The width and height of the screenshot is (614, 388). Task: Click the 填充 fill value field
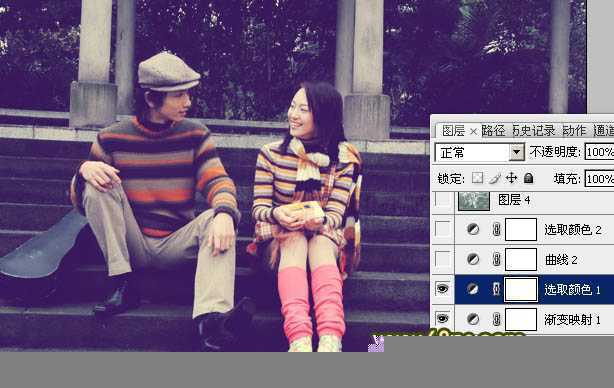pos(600,179)
